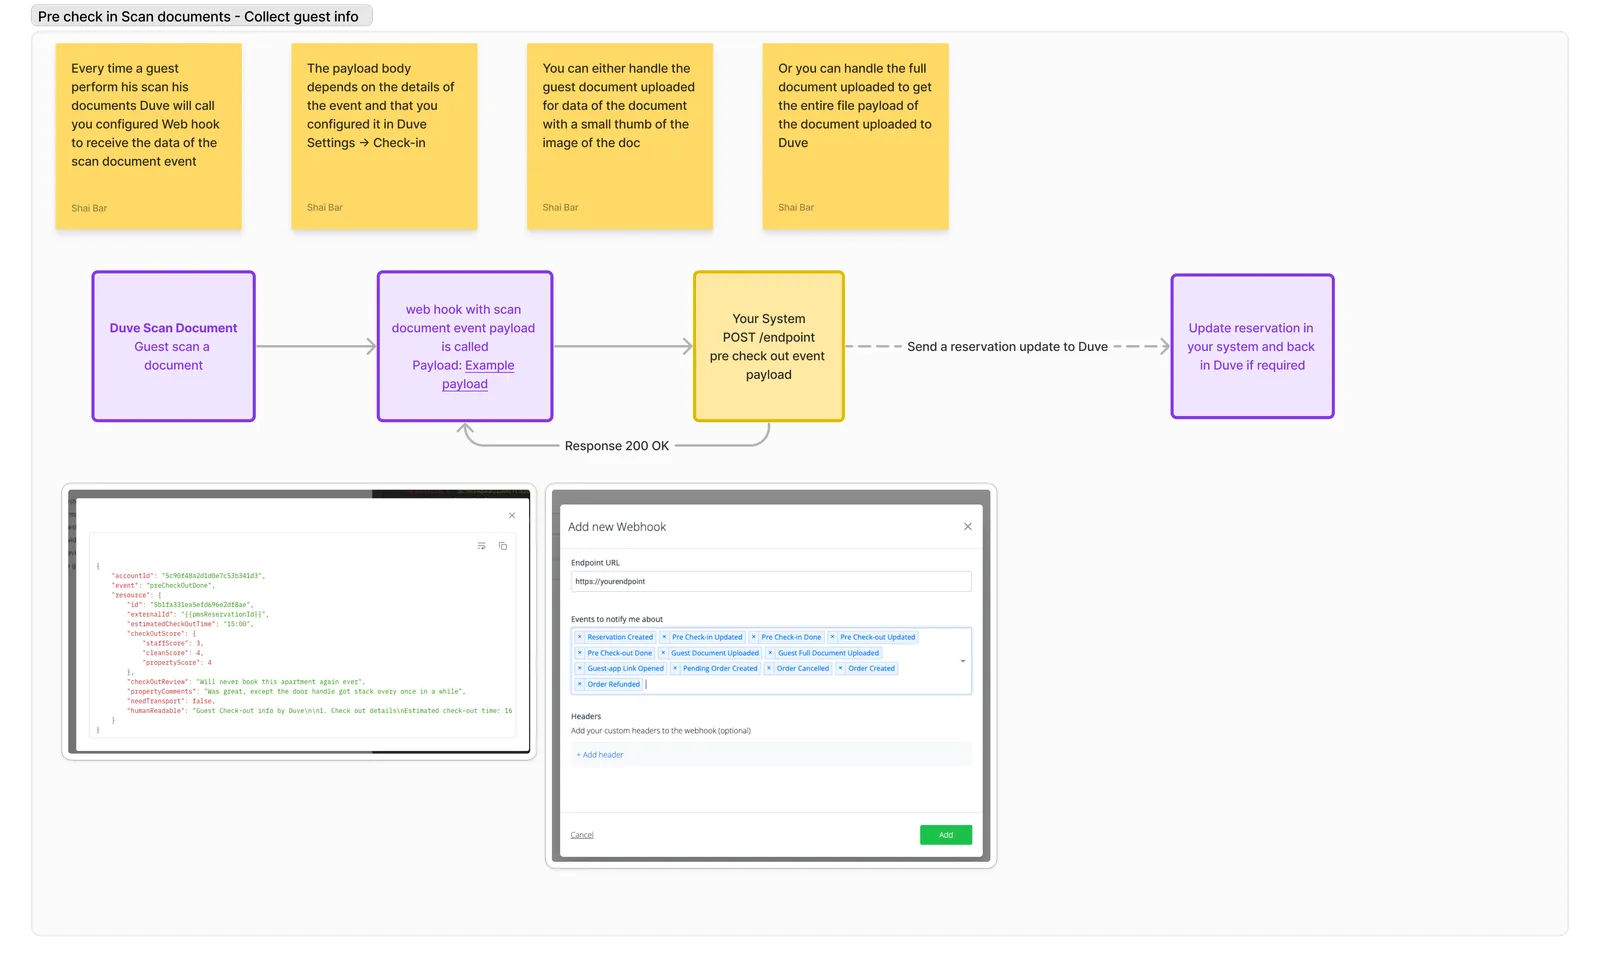Select the 'Every time a guest' sticky note
Screen dimensions: 1600x967
149,136
